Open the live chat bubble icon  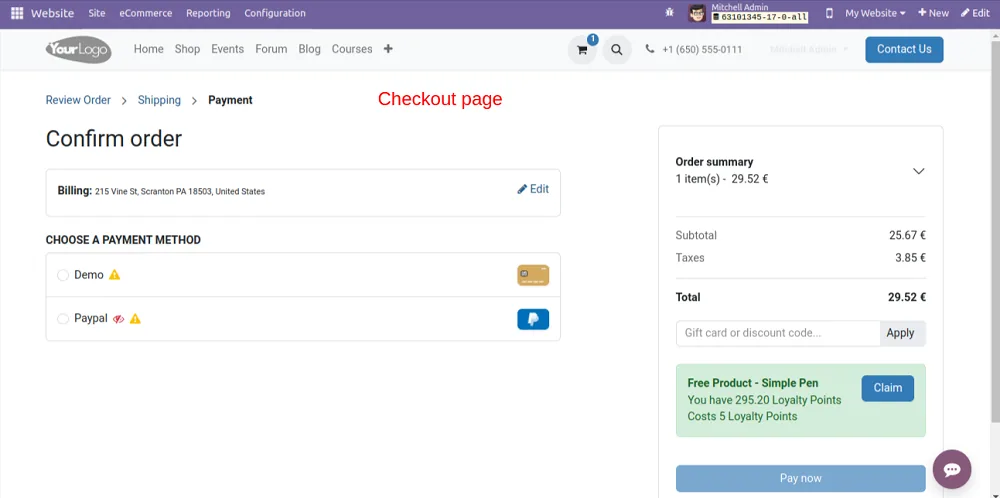coord(952,469)
